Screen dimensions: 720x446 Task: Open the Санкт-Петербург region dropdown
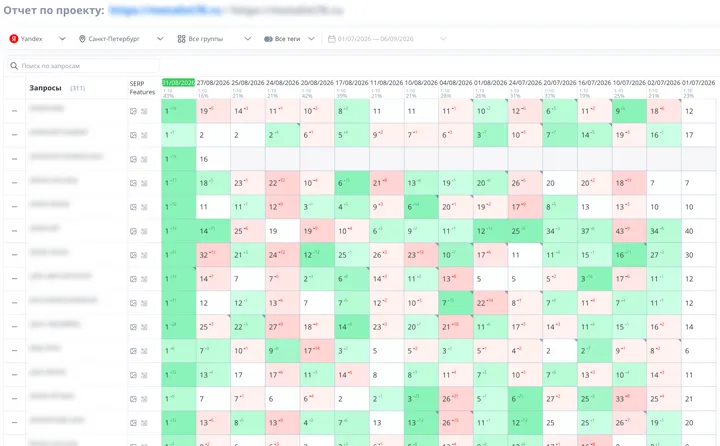pos(121,39)
